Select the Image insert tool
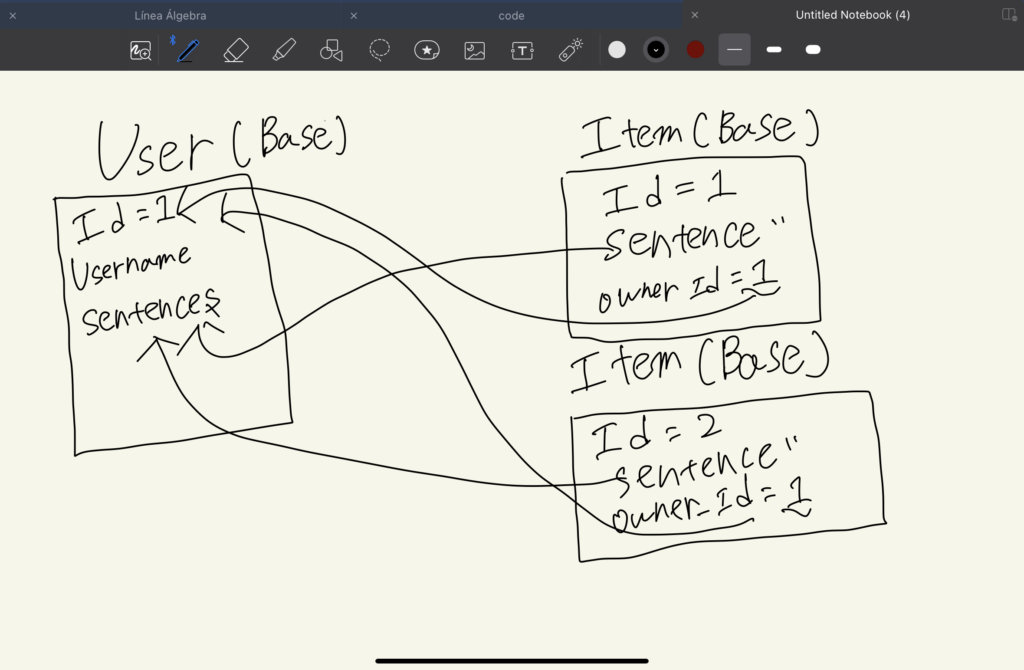 pos(475,50)
